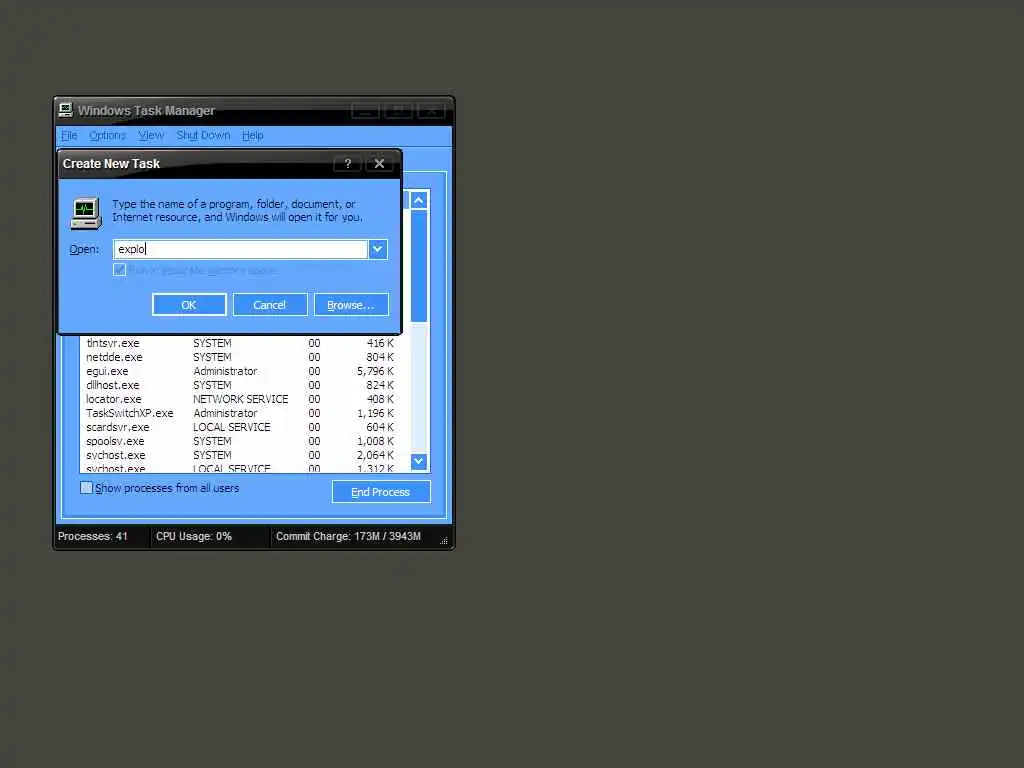
Task: Open the View menu
Action: (x=151, y=135)
